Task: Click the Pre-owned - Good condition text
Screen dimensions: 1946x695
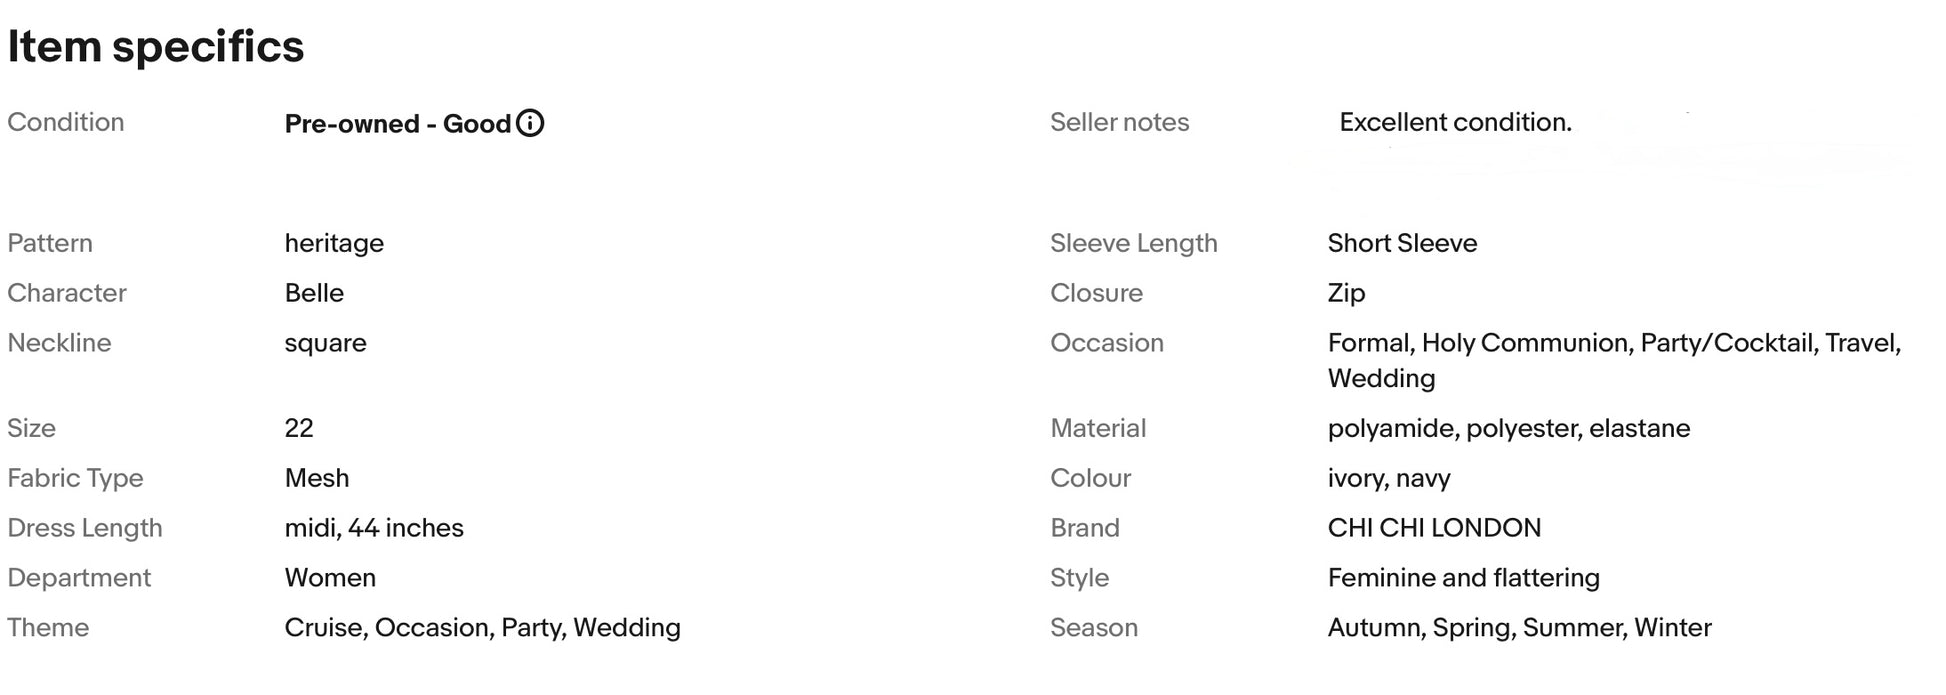Action: [398, 123]
